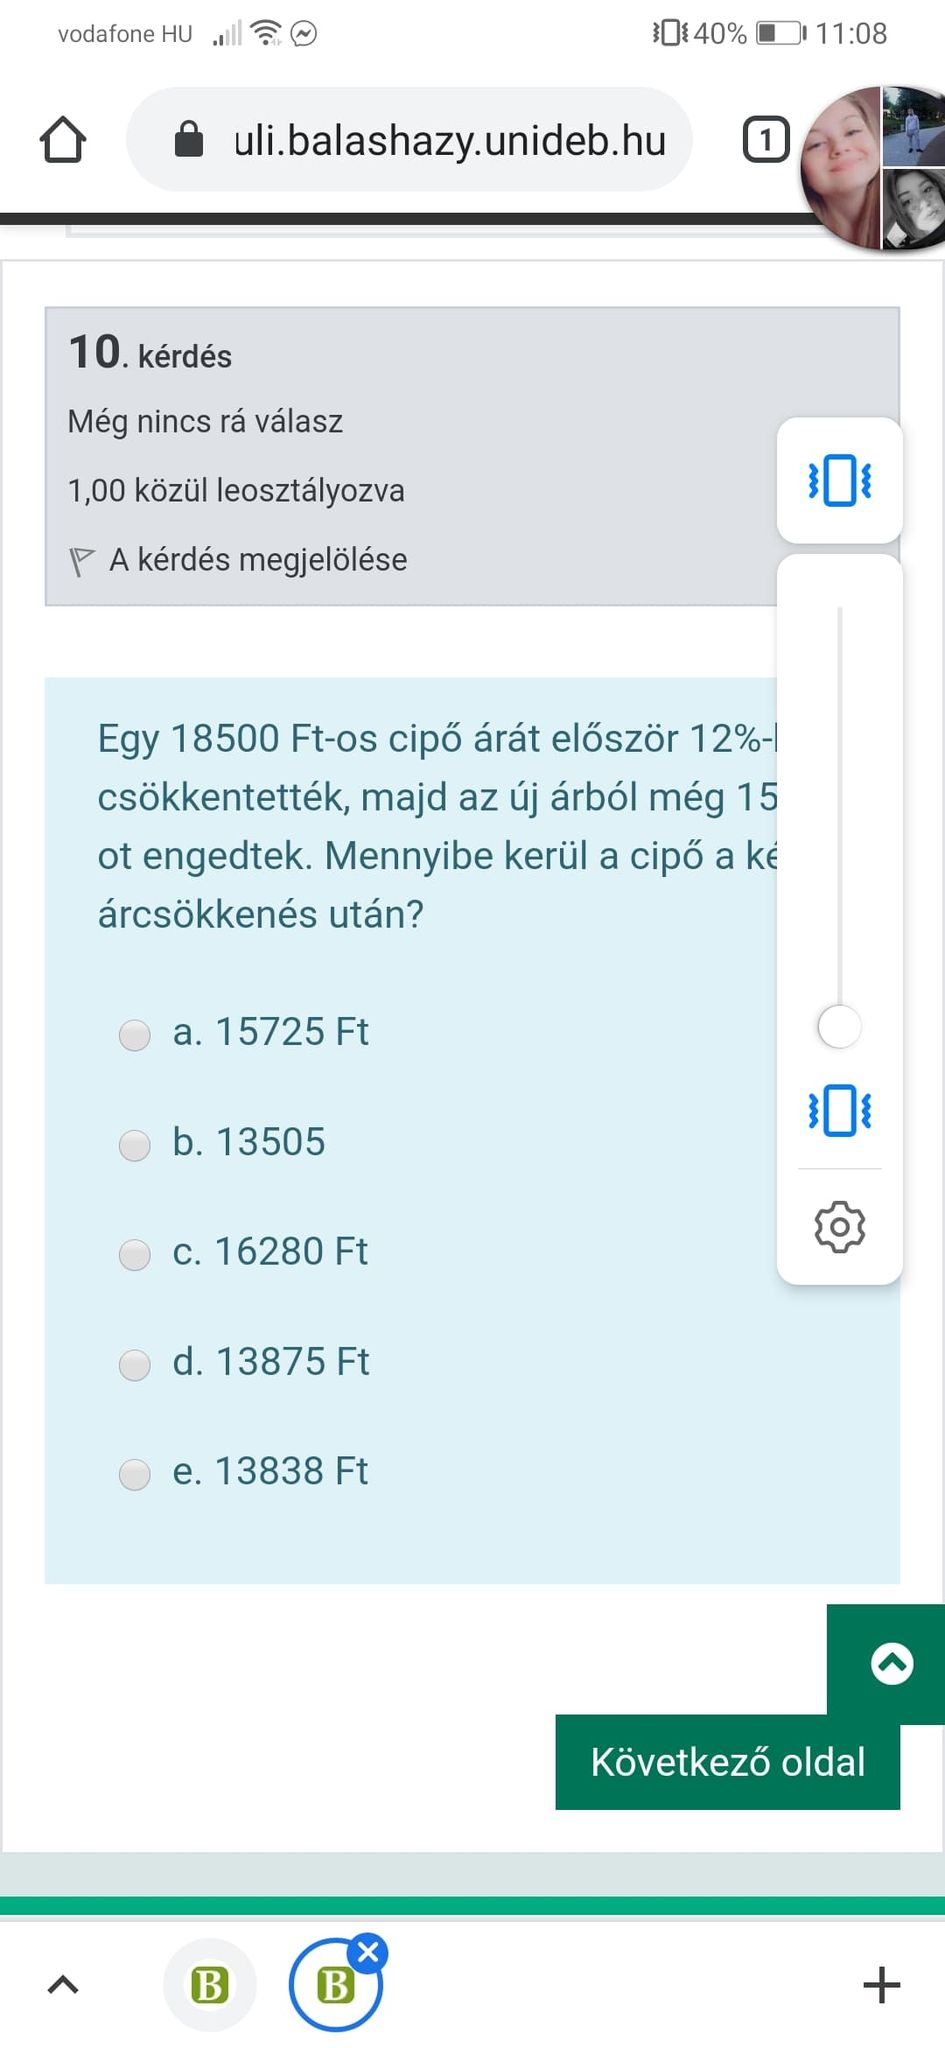Open volume settings gear icon

coord(840,1226)
